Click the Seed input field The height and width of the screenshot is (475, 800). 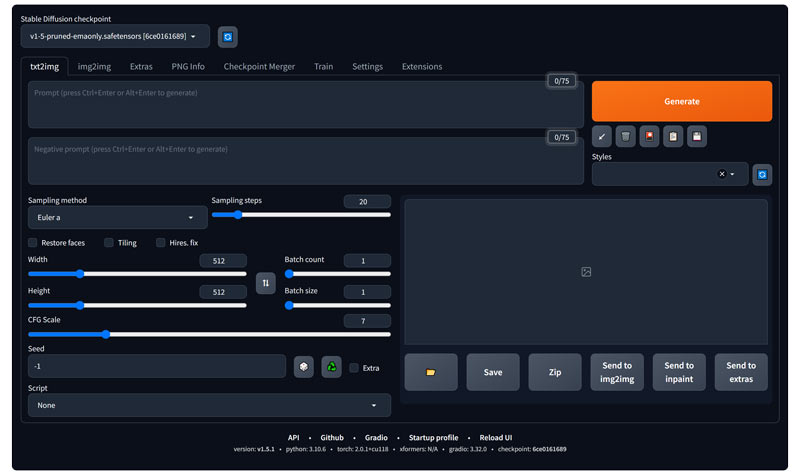[x=157, y=366]
